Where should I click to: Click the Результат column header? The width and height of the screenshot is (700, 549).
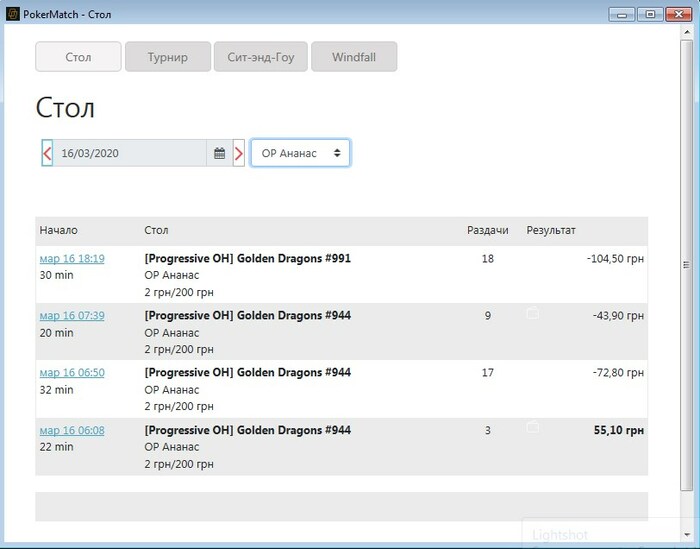tap(551, 230)
